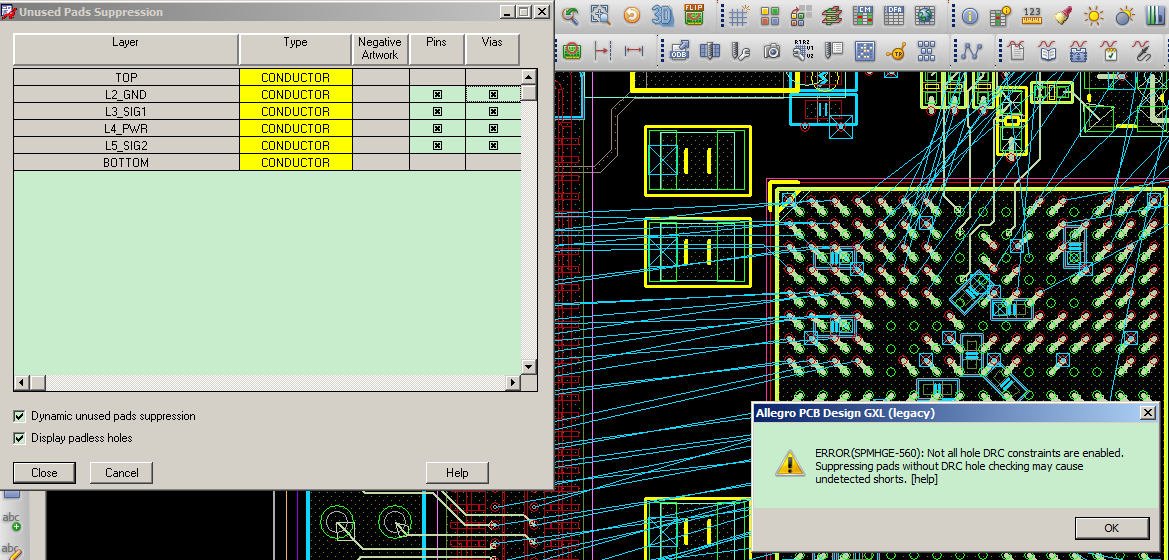This screenshot has height=560, width=1169.
Task: Select the 123 ruler measure tool
Action: tap(1032, 16)
